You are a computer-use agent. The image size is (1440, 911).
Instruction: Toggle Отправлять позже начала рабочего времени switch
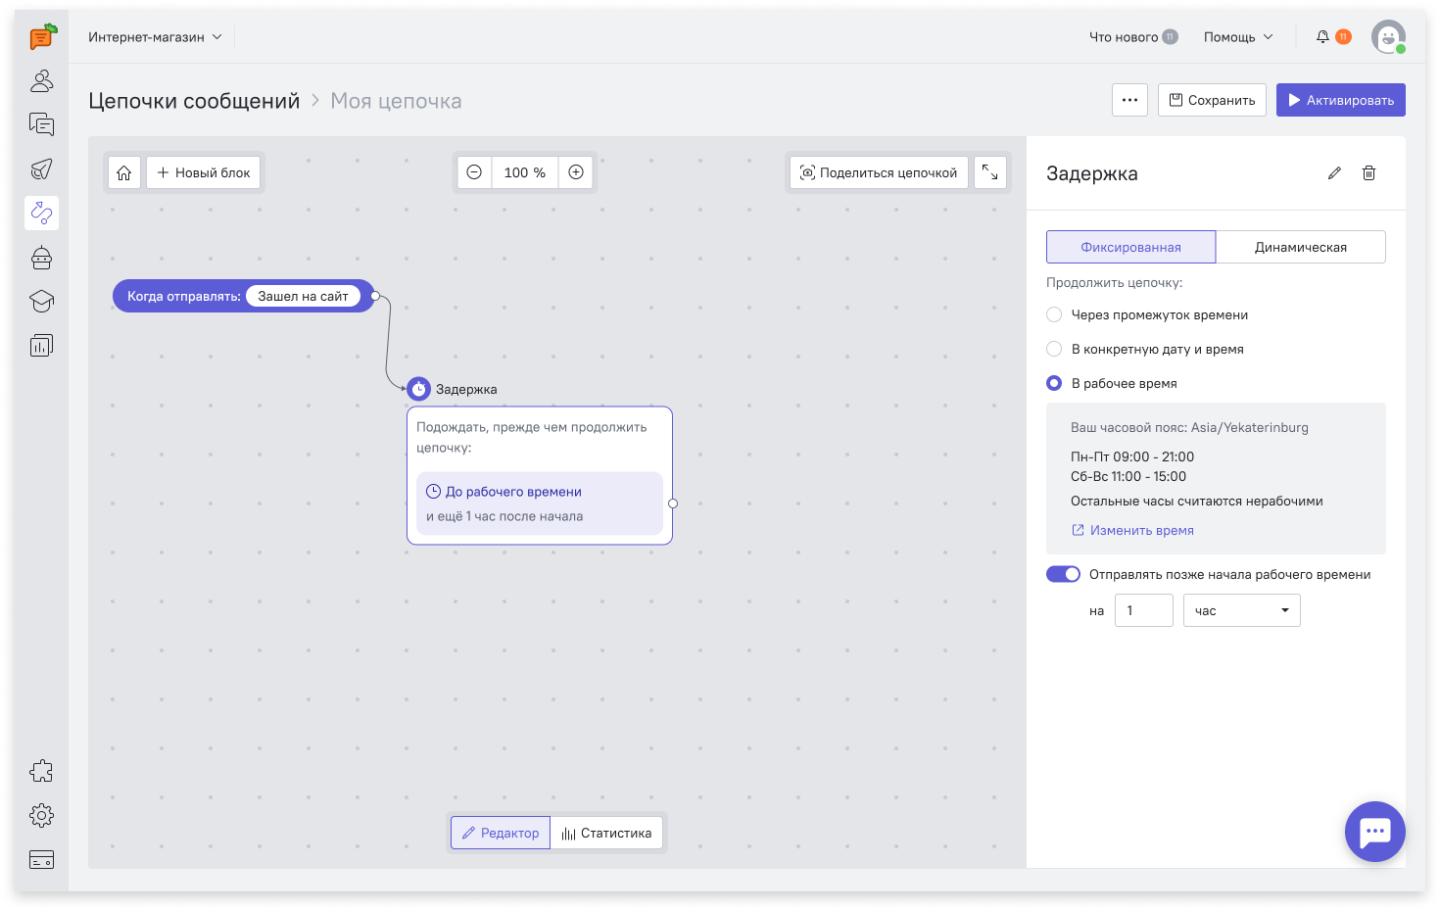point(1063,574)
